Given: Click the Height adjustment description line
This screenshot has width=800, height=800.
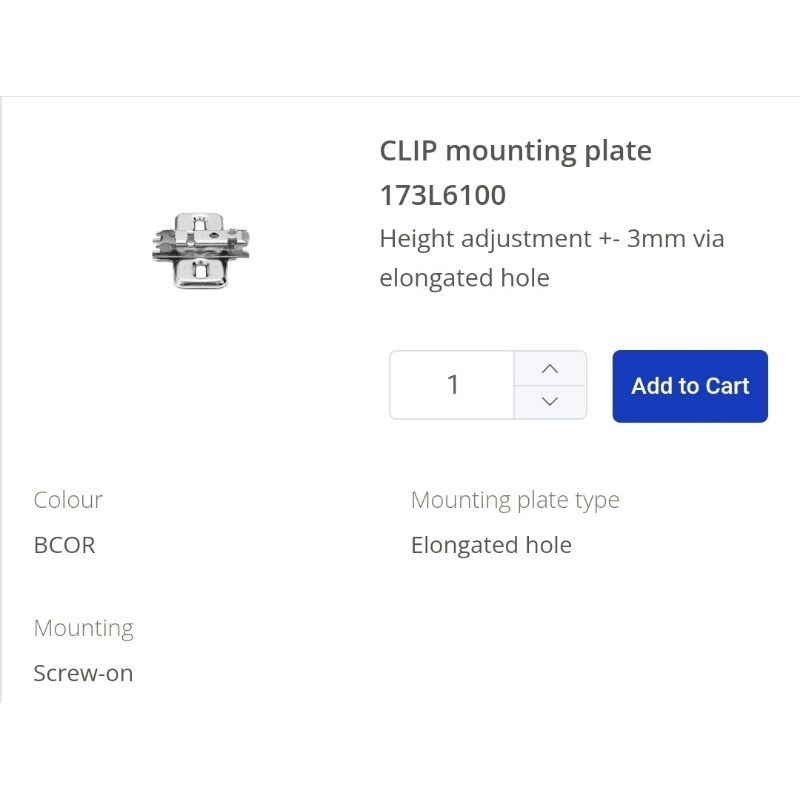Looking at the screenshot, I should tap(551, 239).
